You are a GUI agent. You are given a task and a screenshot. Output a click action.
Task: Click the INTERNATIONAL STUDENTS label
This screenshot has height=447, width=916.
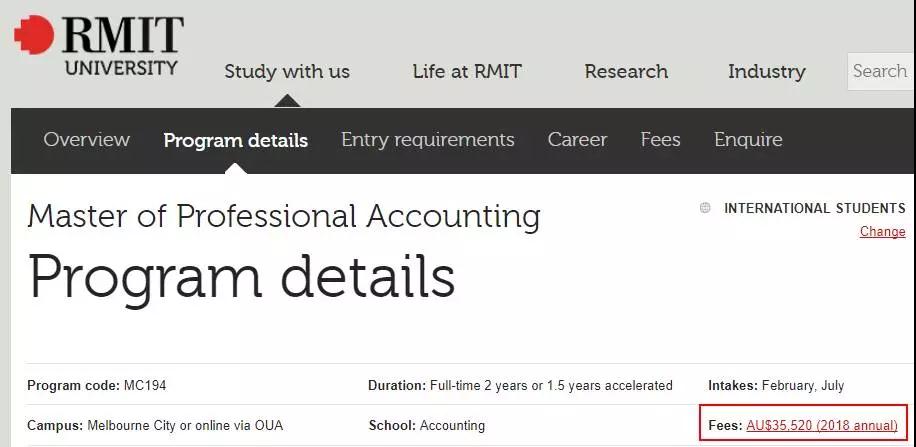point(814,208)
